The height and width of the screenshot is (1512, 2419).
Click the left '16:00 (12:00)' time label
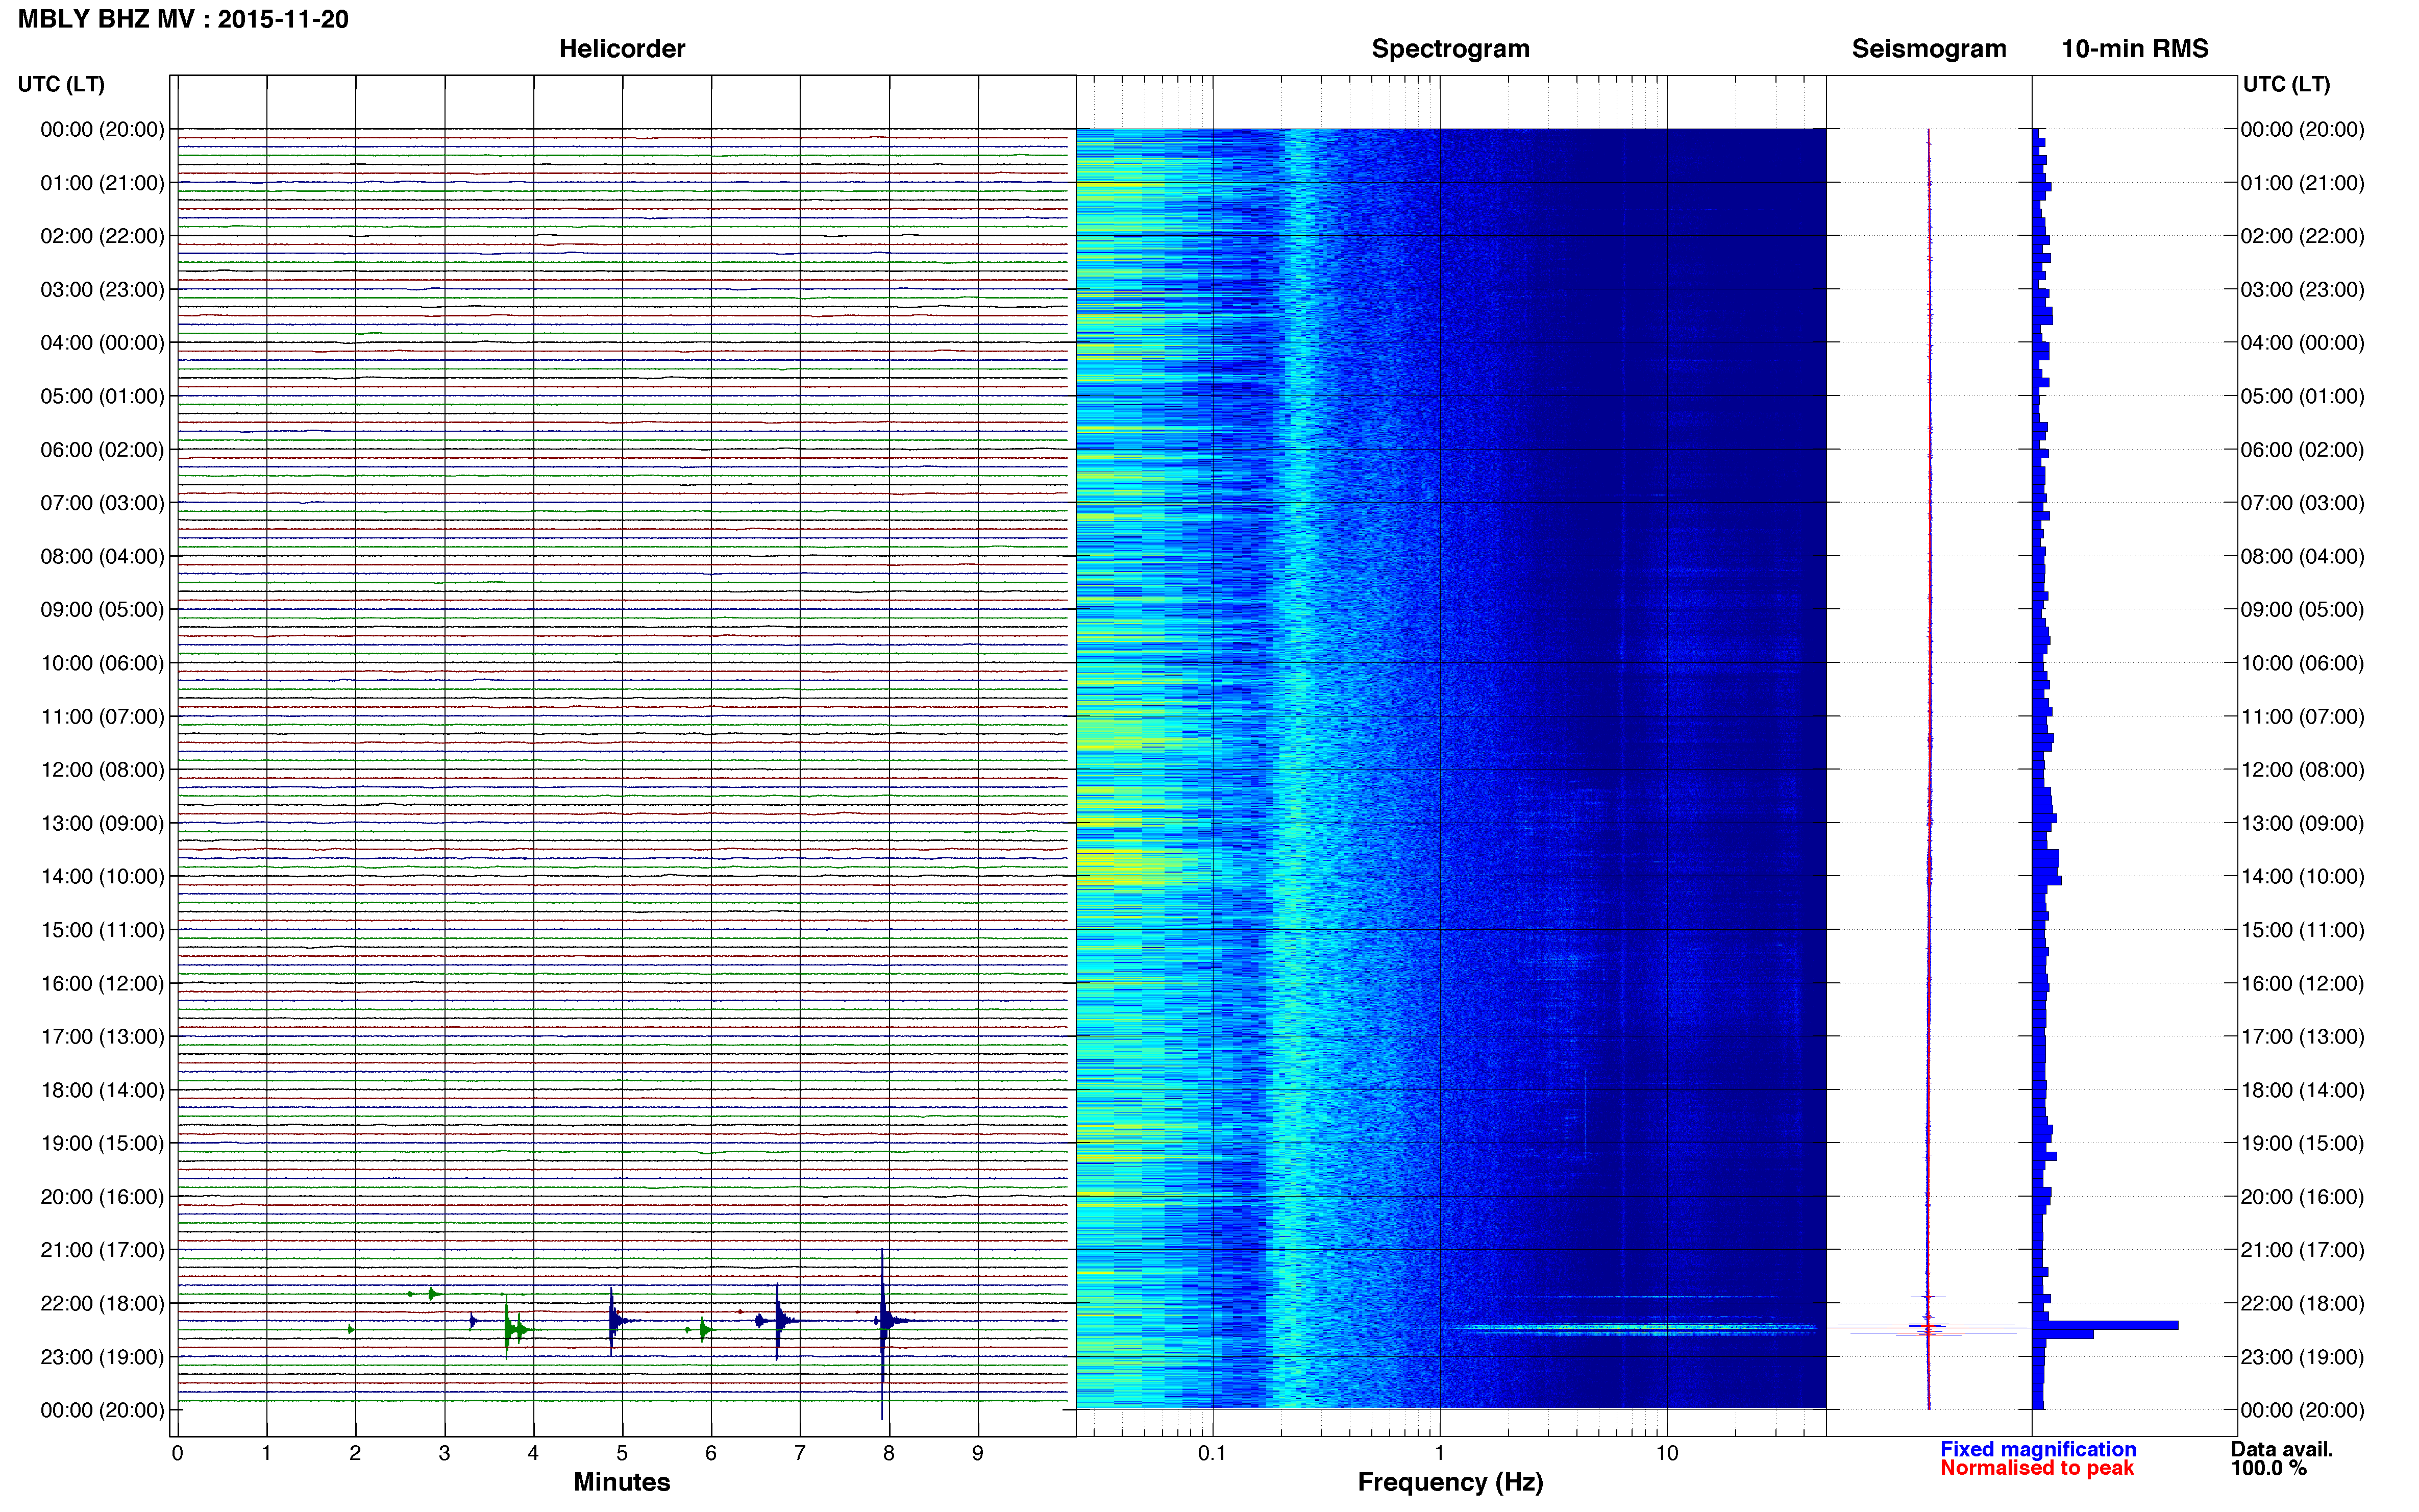(102, 983)
